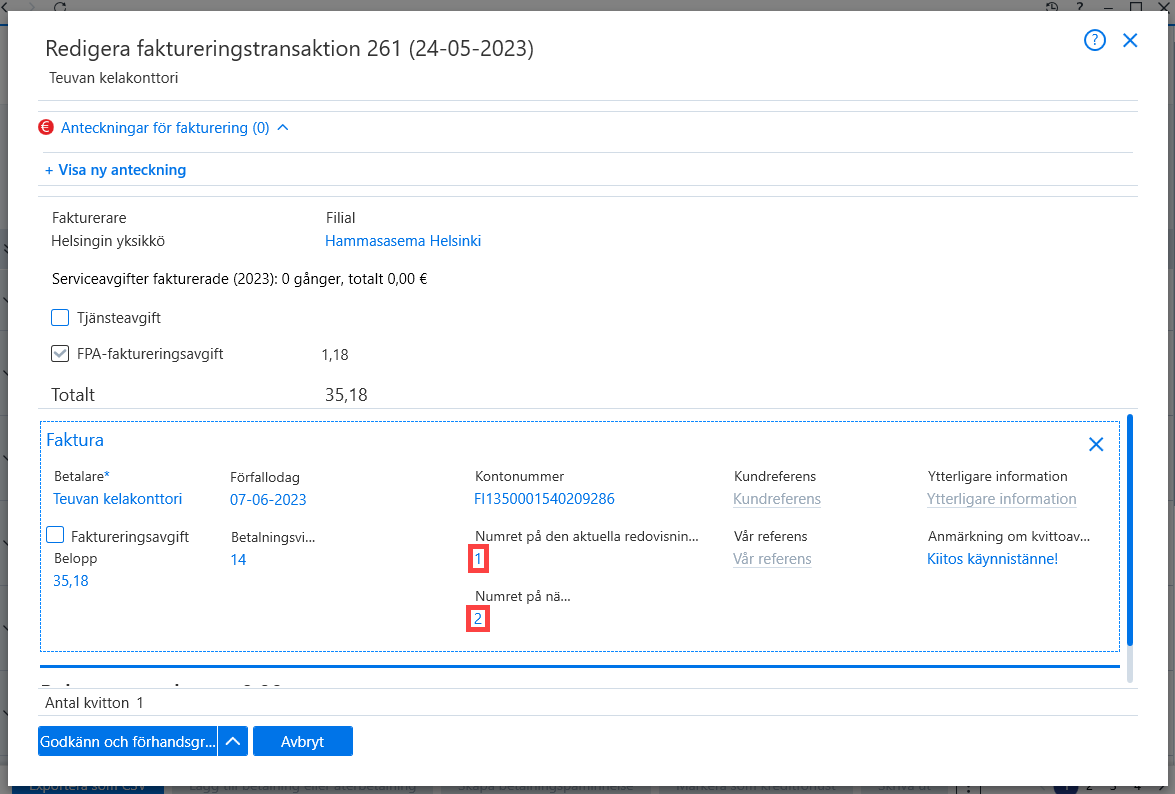This screenshot has height=794, width=1175.
Task: Close the edit transaction dialog
Action: tap(1130, 40)
